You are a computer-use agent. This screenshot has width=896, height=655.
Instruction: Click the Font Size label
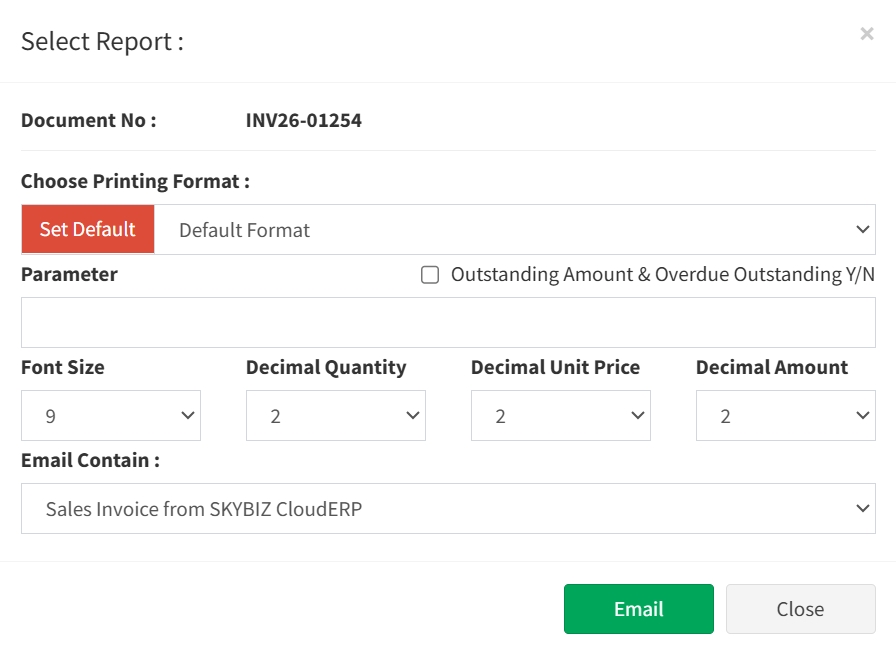(63, 367)
